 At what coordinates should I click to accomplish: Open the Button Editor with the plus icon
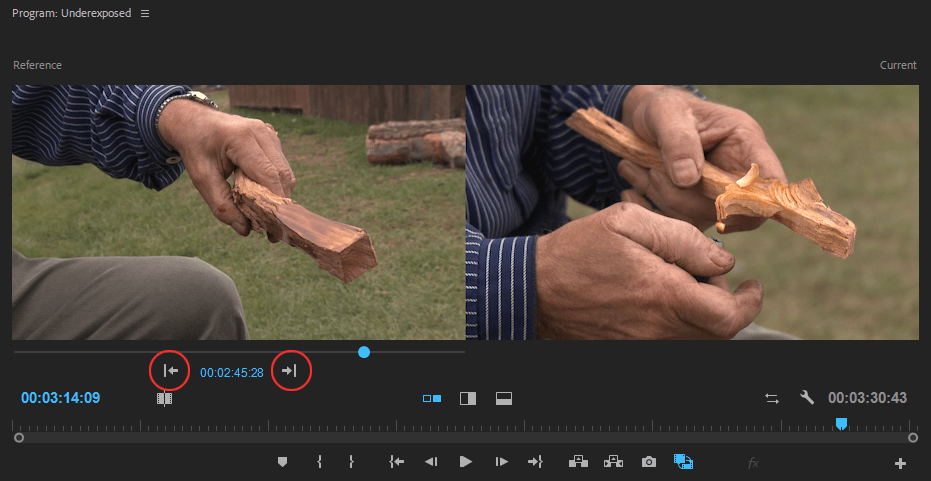[900, 464]
